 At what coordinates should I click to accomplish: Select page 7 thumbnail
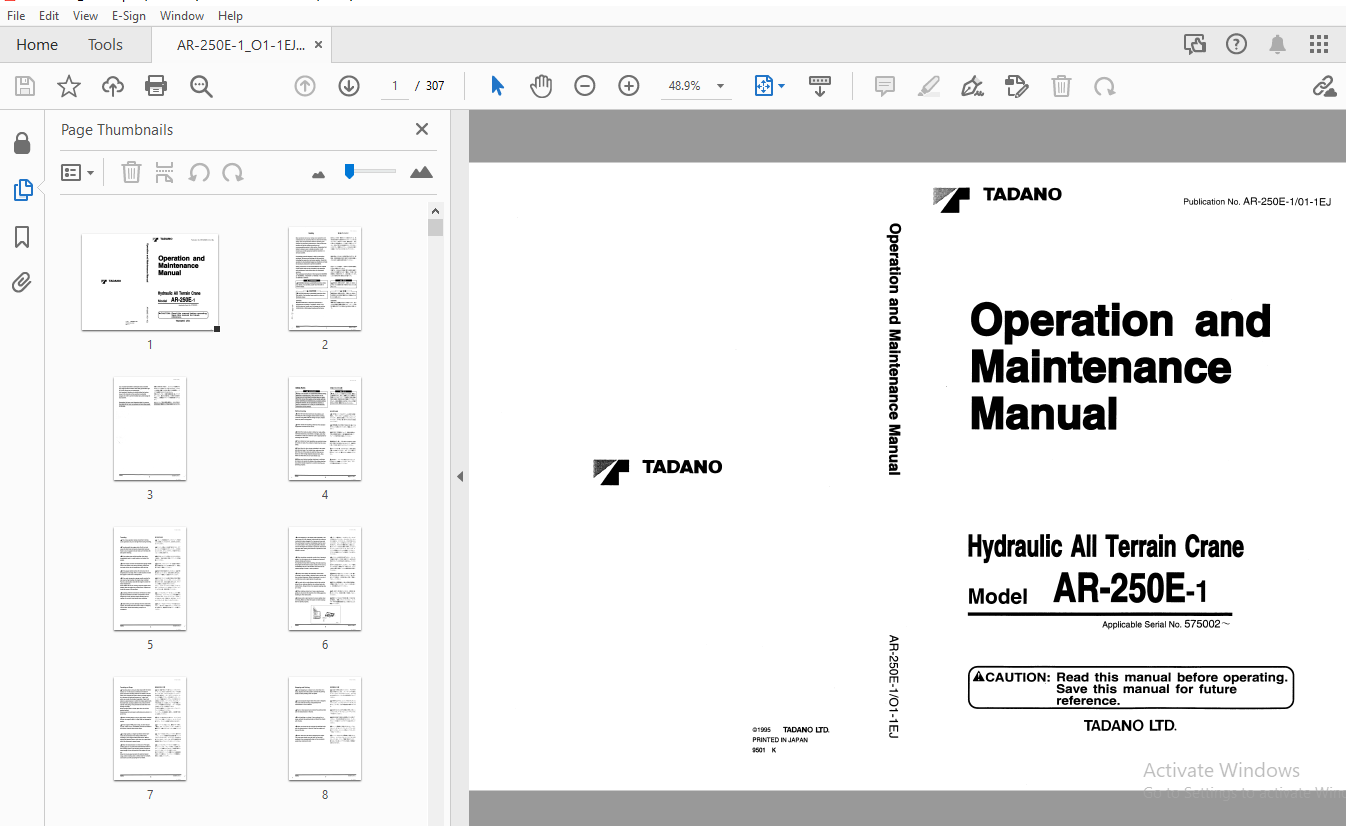tap(150, 728)
